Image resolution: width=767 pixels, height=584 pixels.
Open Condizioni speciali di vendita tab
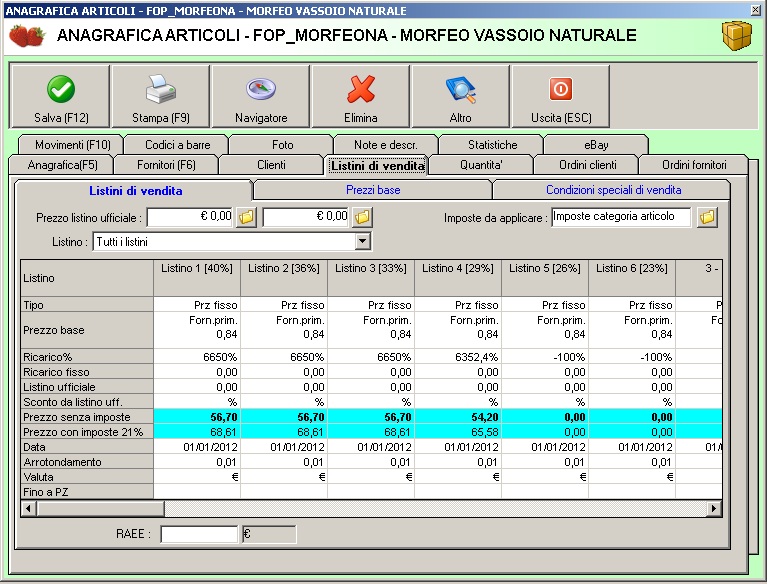point(613,190)
